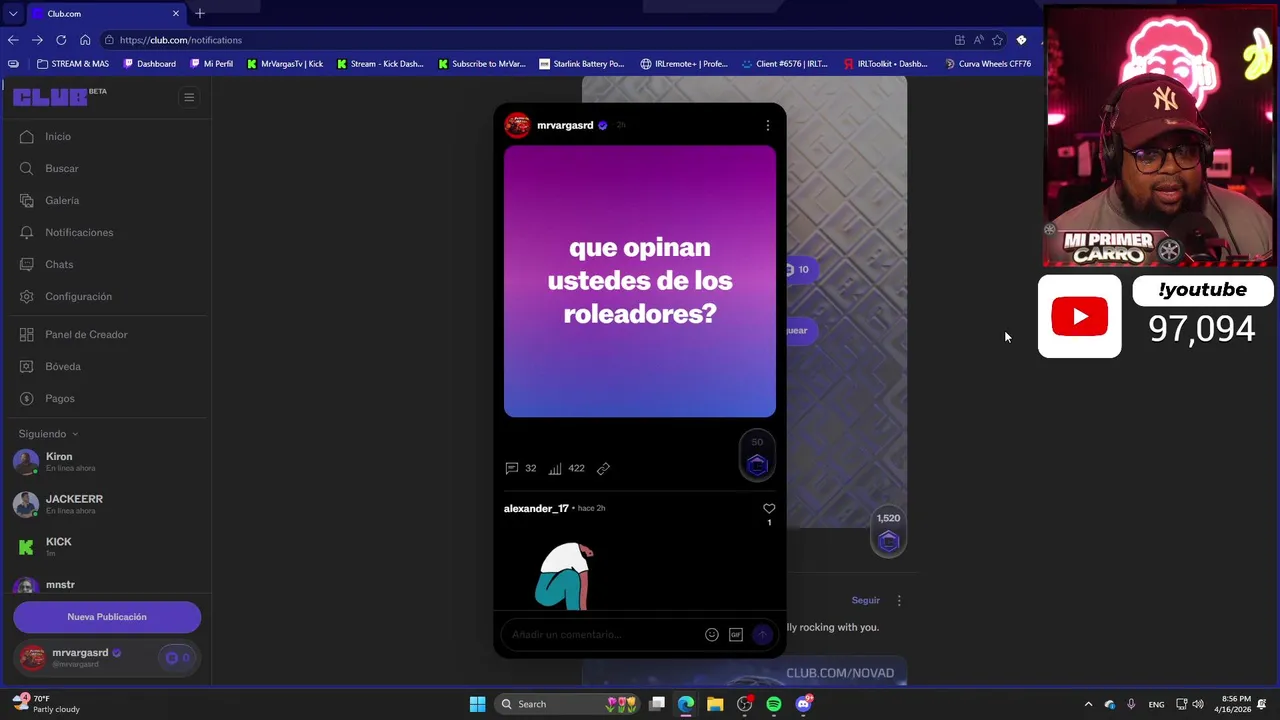The height and width of the screenshot is (720, 1280).
Task: Open the emoji picker in comment box
Action: [712, 634]
